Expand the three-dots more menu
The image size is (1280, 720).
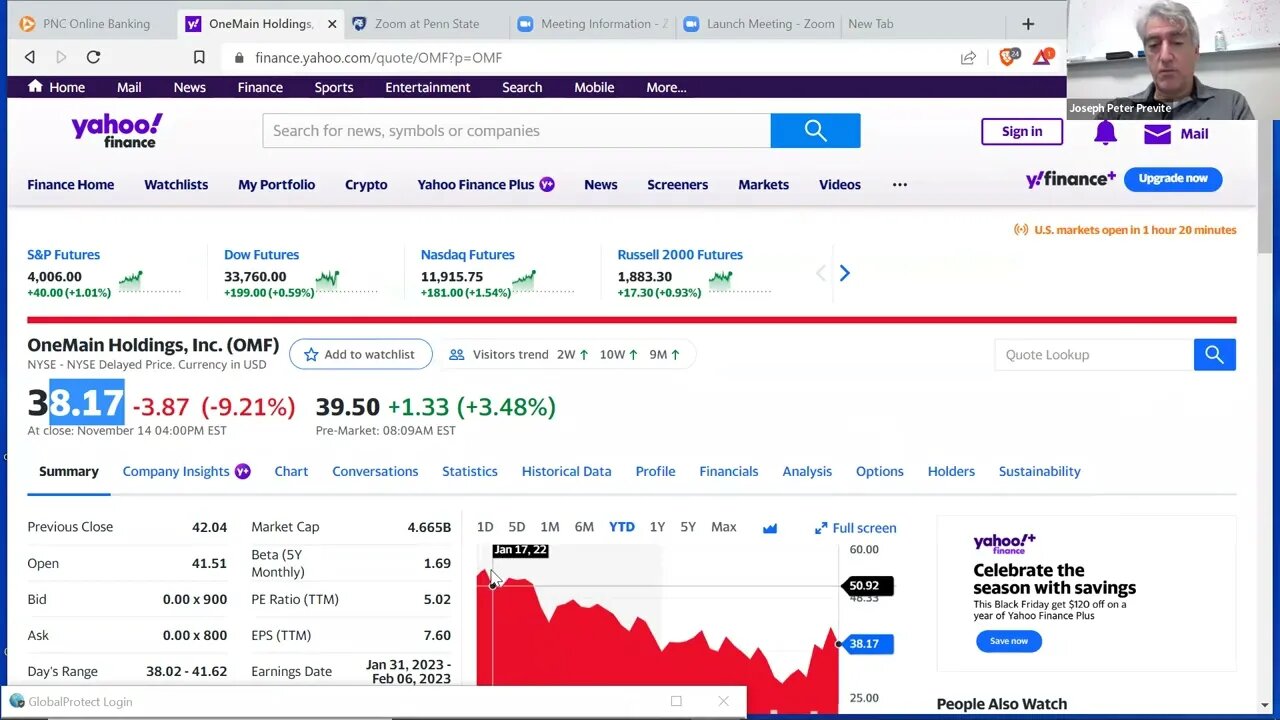coord(900,184)
